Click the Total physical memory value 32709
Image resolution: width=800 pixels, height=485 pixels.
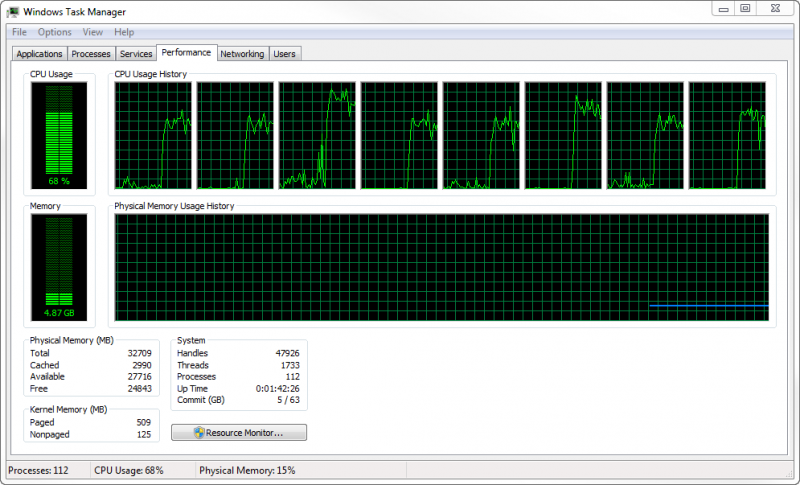(139, 353)
